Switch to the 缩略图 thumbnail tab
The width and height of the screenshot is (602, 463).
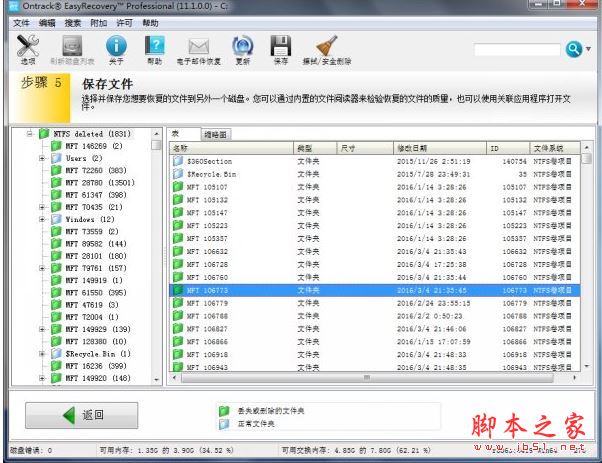(x=215, y=134)
